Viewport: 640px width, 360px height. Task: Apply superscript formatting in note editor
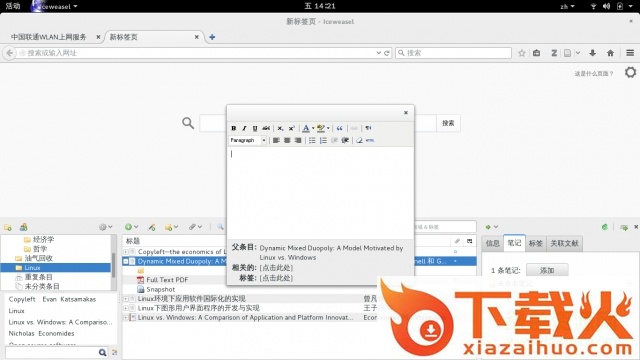coord(291,128)
